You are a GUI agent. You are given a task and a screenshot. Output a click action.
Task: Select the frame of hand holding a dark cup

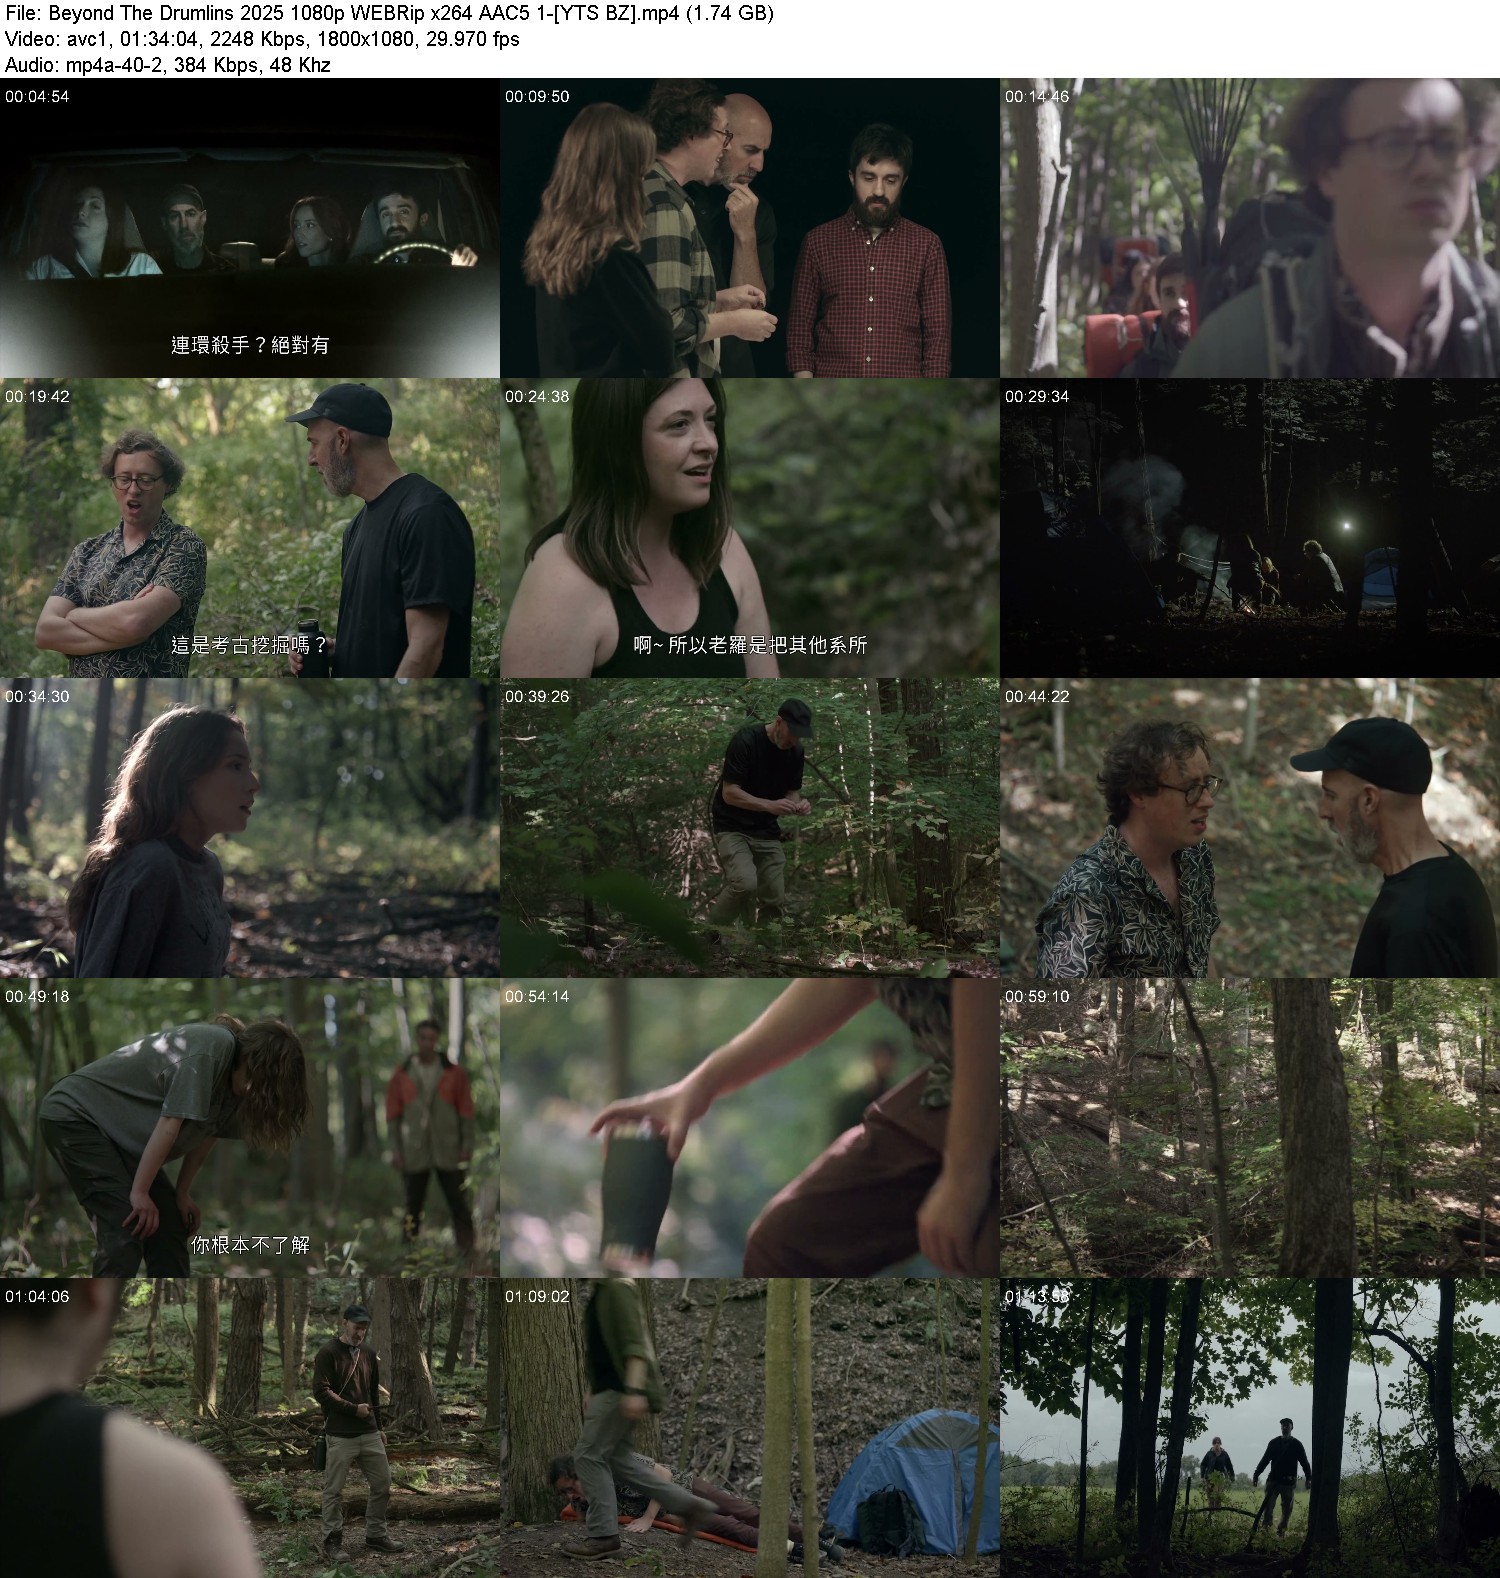[x=750, y=1128]
